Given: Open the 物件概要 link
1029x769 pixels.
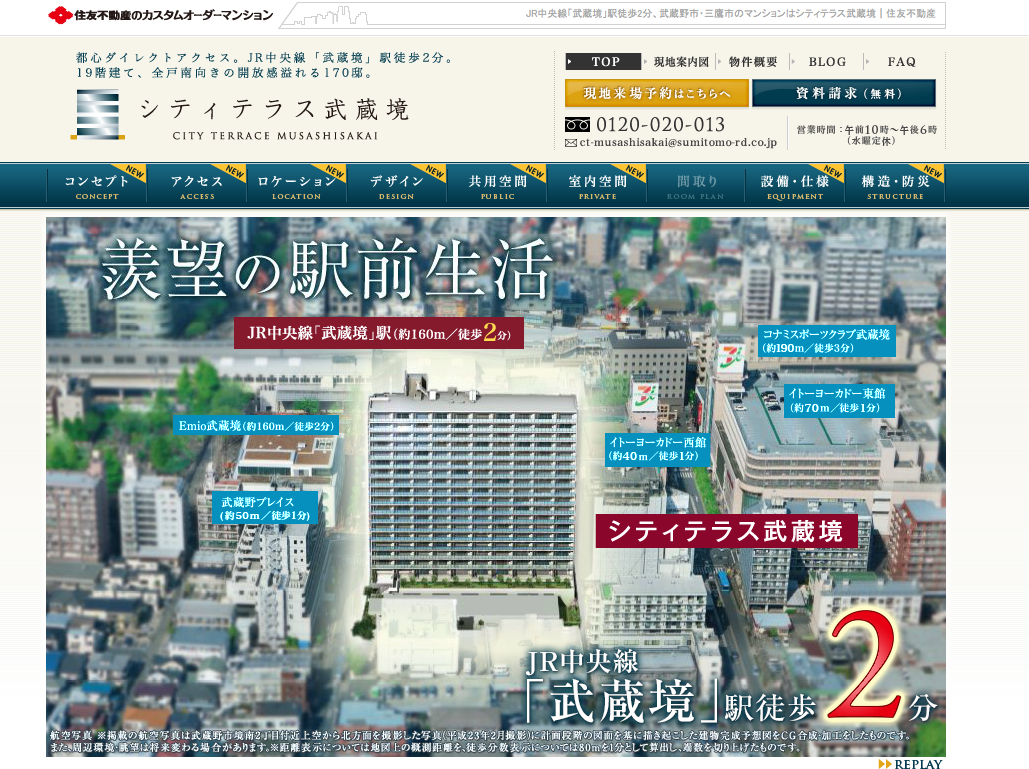Looking at the screenshot, I should point(753,62).
